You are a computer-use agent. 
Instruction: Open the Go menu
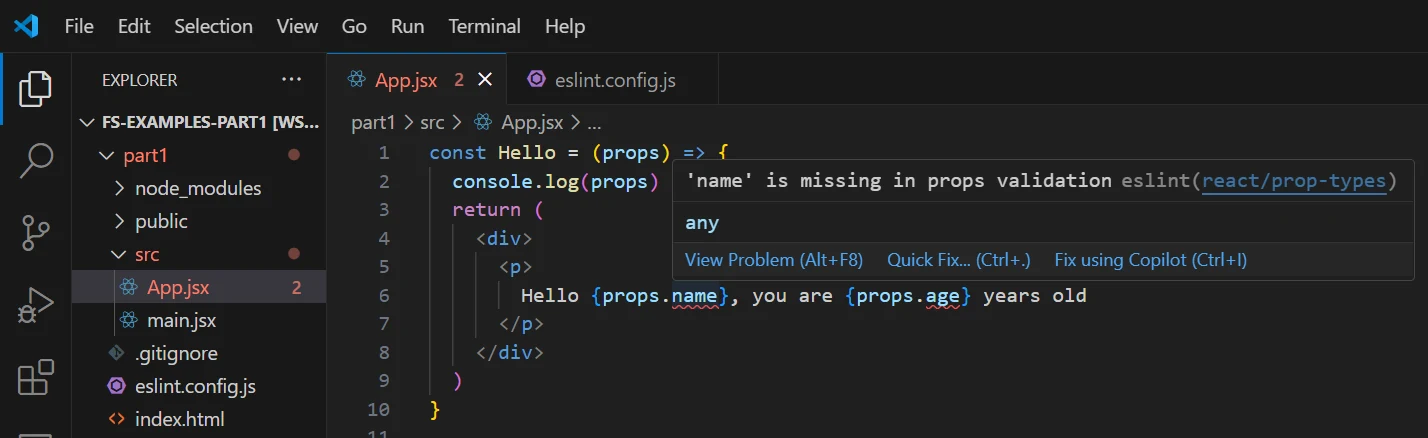[354, 27]
